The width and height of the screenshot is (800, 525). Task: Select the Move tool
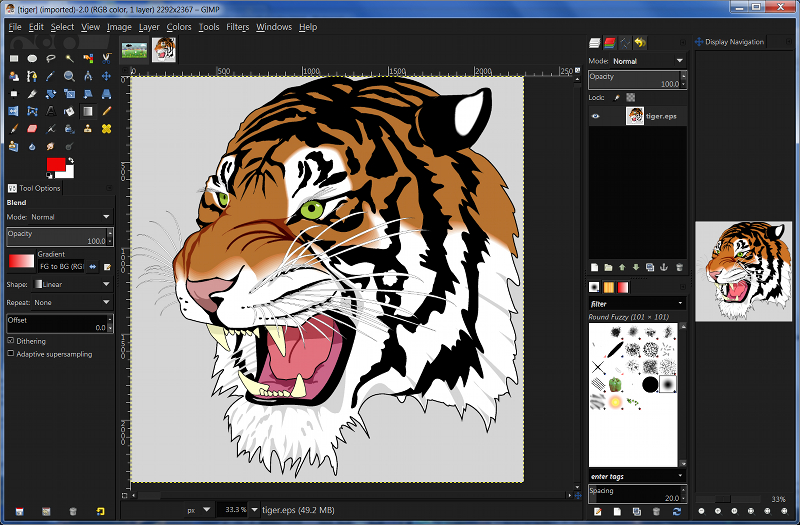coord(106,76)
